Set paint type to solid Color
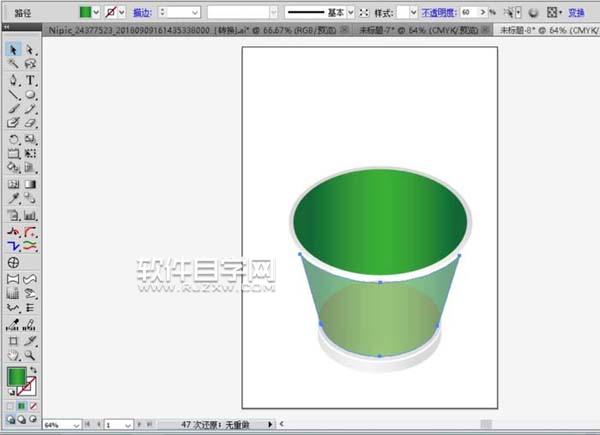Screen dimensions: 600x435 [x=11, y=406]
